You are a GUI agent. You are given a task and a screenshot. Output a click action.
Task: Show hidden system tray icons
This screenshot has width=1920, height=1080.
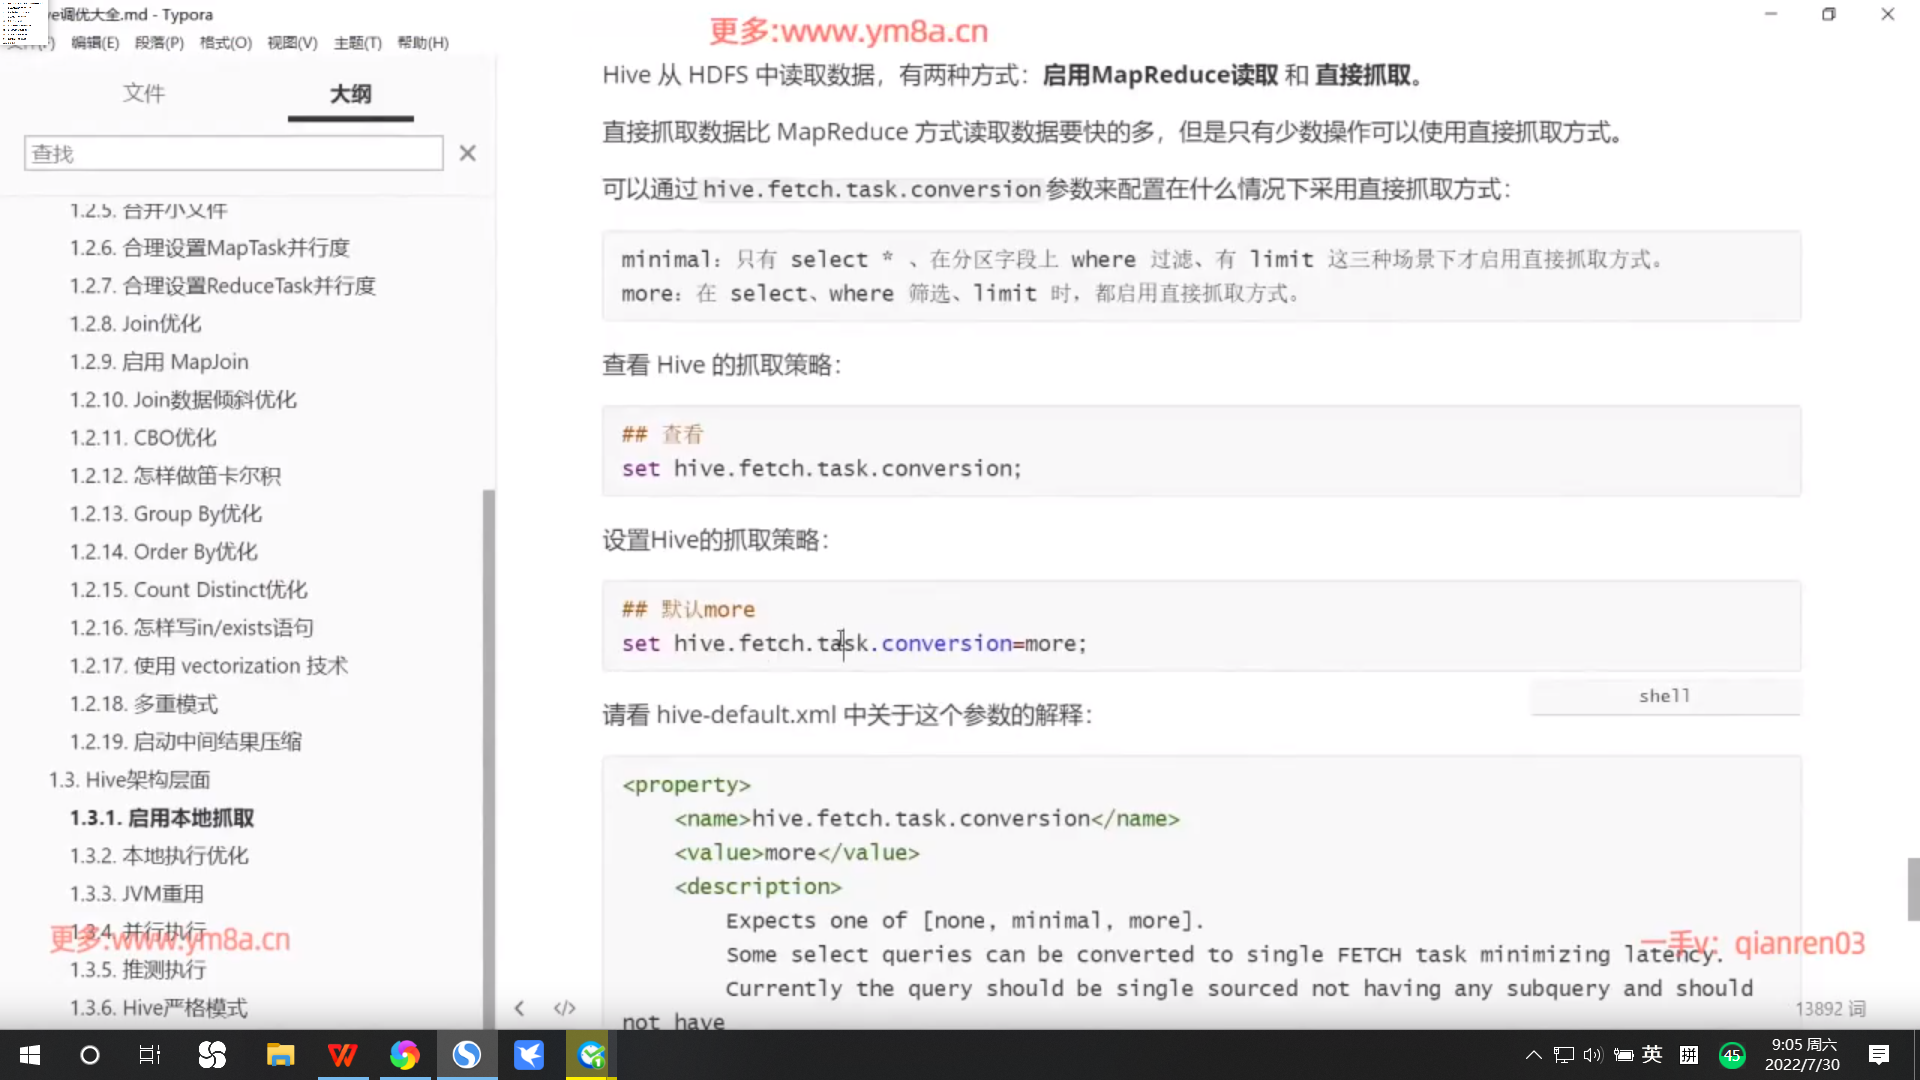1533,1055
